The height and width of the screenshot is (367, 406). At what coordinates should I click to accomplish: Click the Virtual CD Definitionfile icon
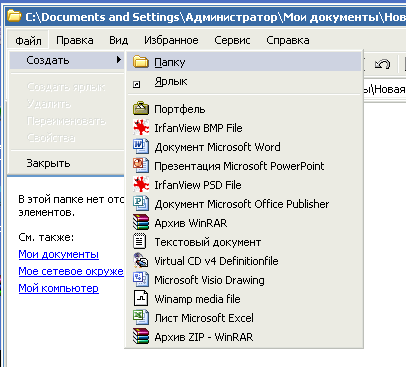(141, 261)
